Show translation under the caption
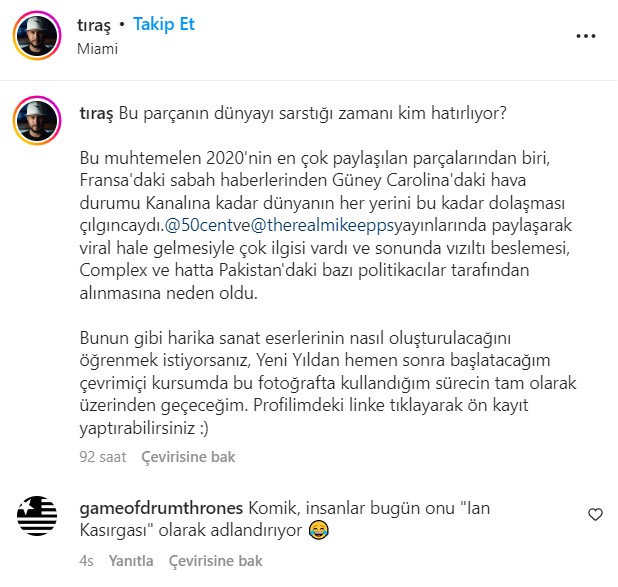The image size is (618, 587). click(x=188, y=457)
